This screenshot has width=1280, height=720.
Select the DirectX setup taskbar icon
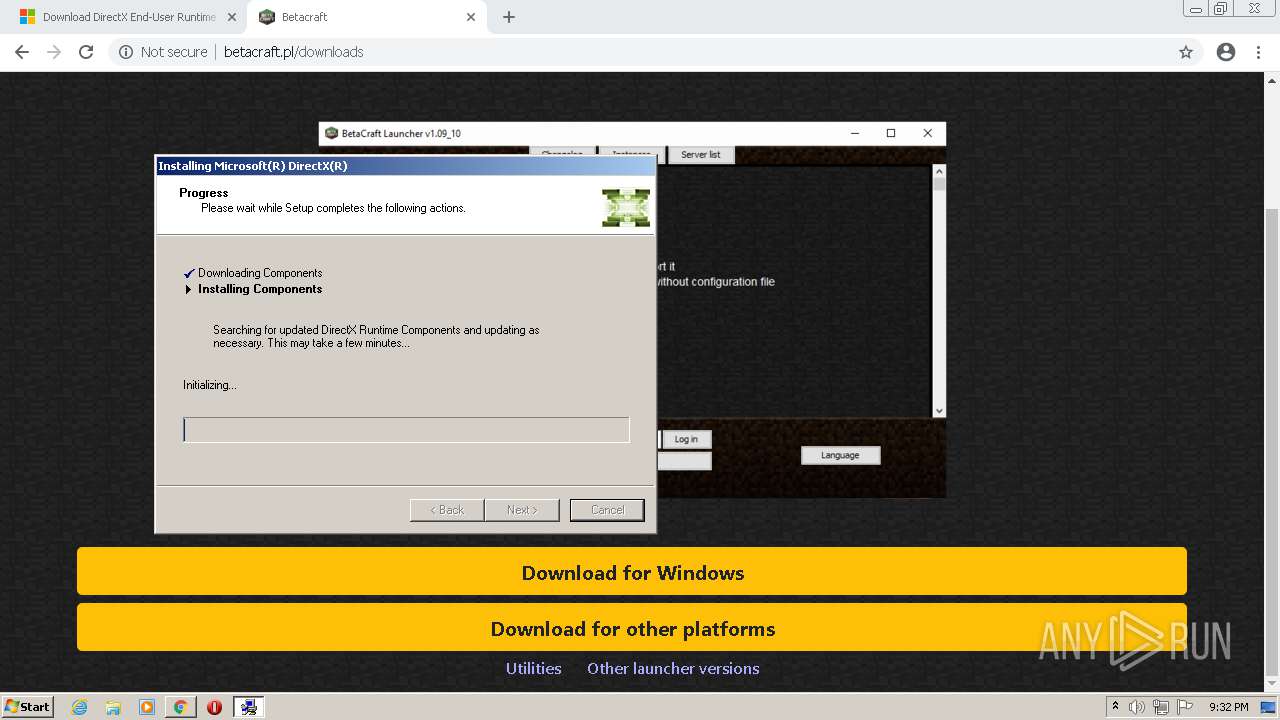pos(249,707)
